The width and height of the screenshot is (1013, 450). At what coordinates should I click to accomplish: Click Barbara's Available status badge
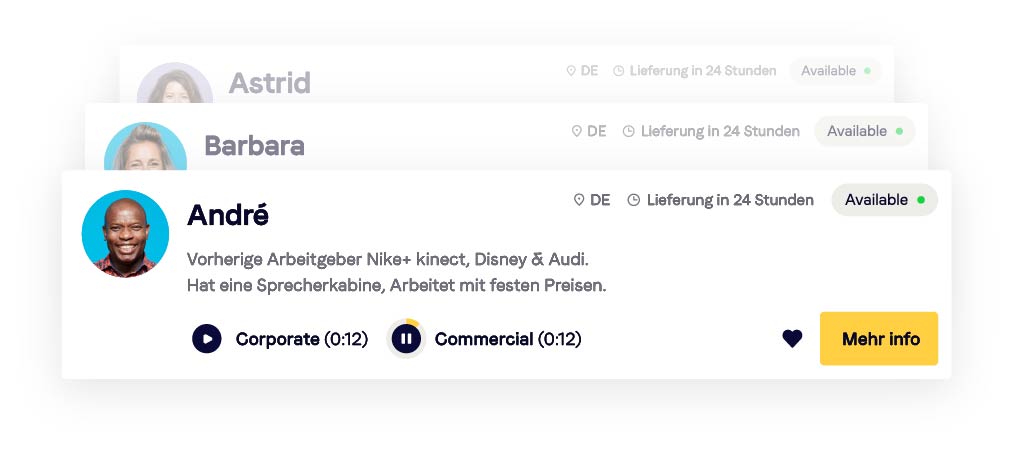tap(864, 131)
